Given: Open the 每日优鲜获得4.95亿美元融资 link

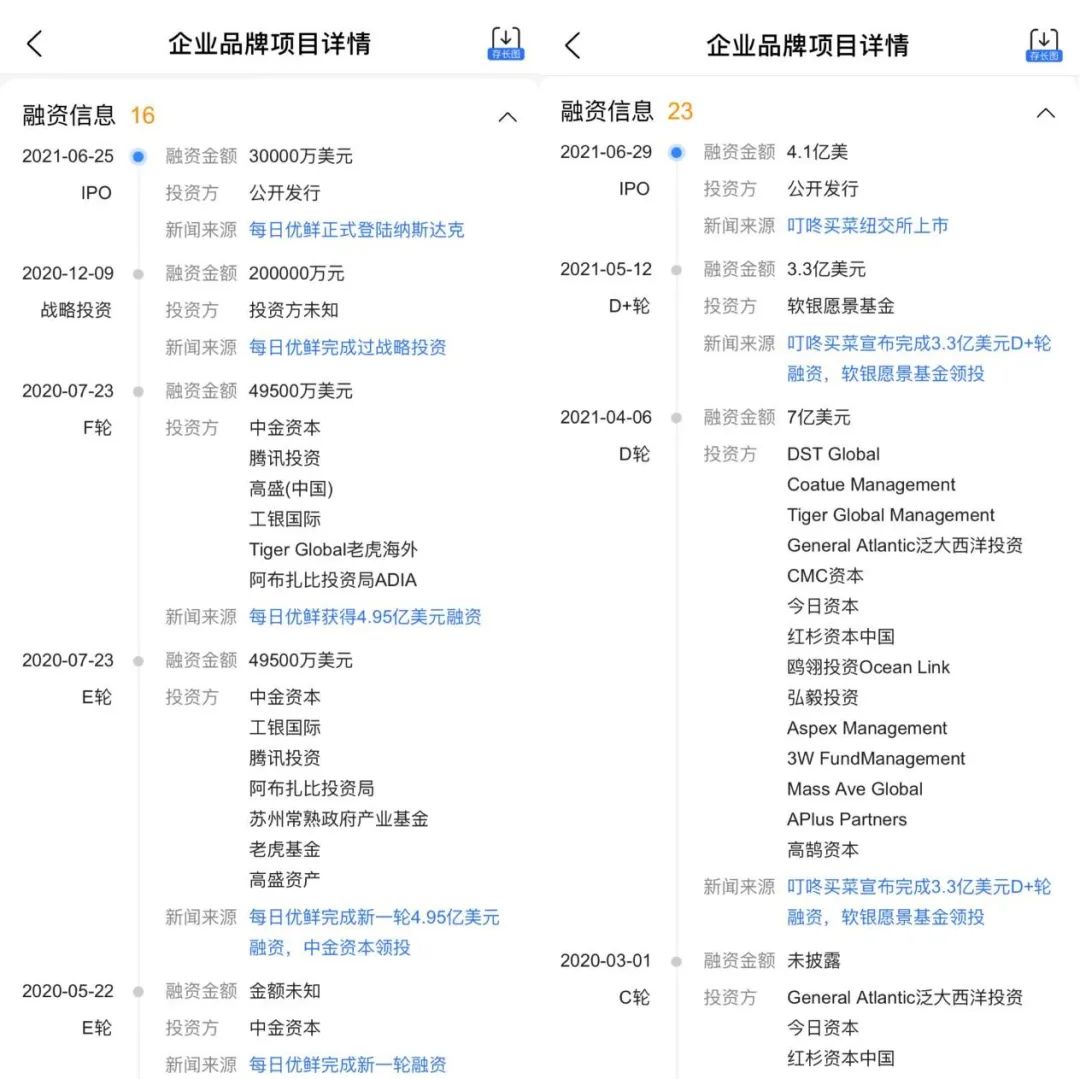Looking at the screenshot, I should pos(365,617).
